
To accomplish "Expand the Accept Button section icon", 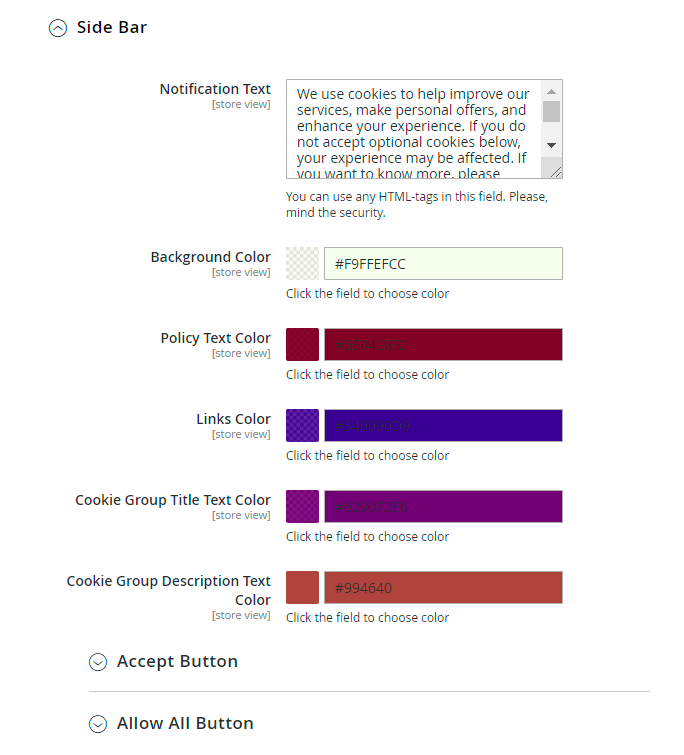I will click(97, 662).
